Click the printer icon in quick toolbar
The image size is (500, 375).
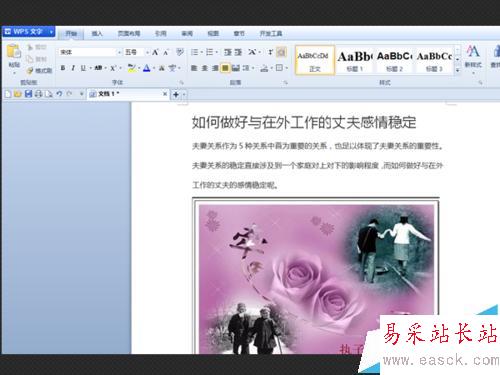click(x=39, y=94)
